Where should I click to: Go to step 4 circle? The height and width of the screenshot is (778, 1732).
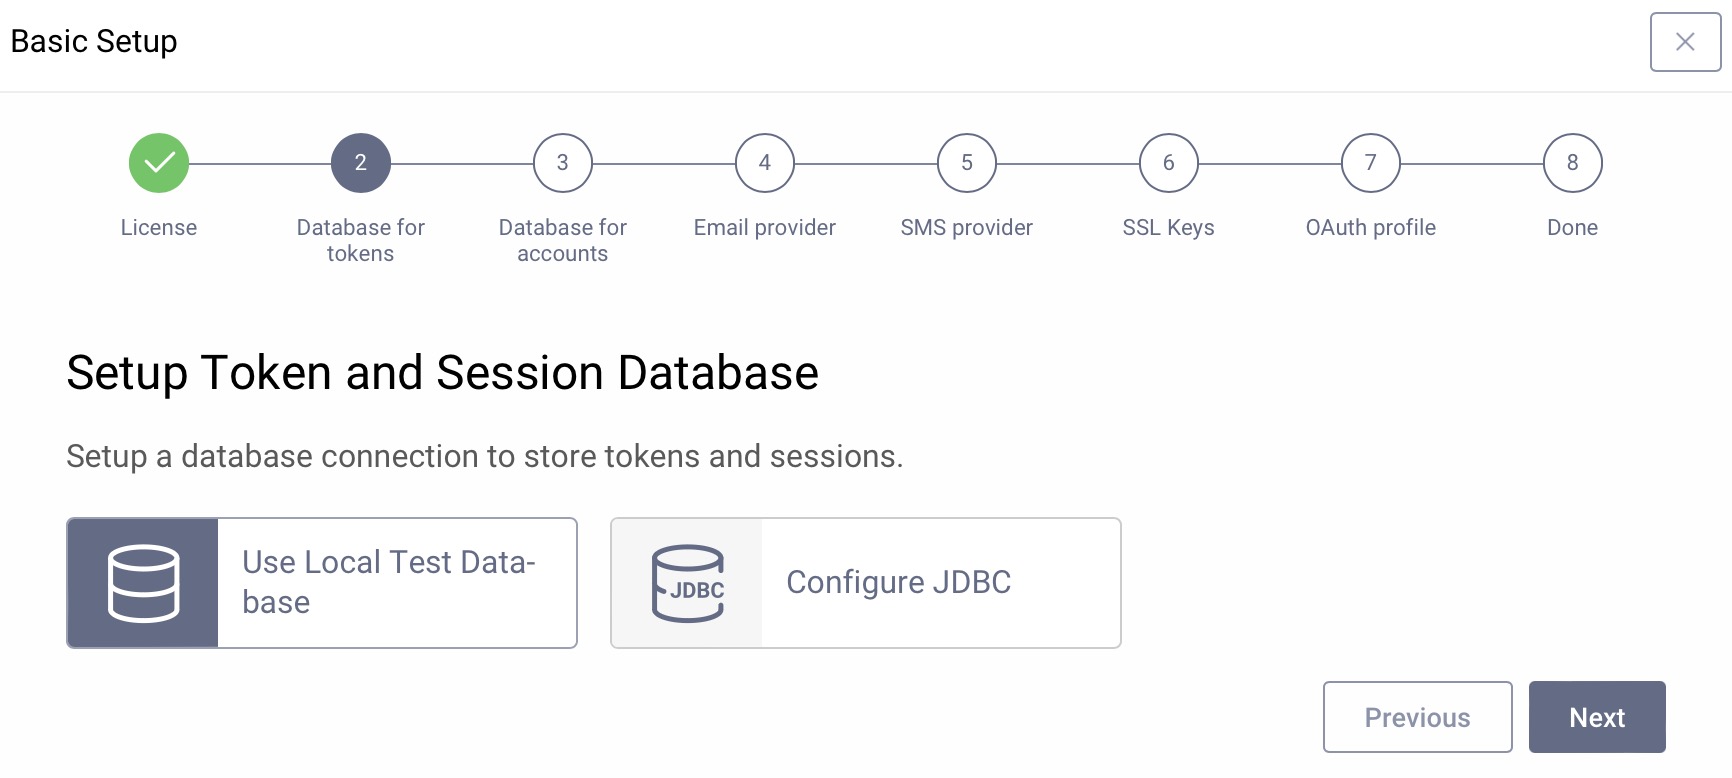[765, 163]
